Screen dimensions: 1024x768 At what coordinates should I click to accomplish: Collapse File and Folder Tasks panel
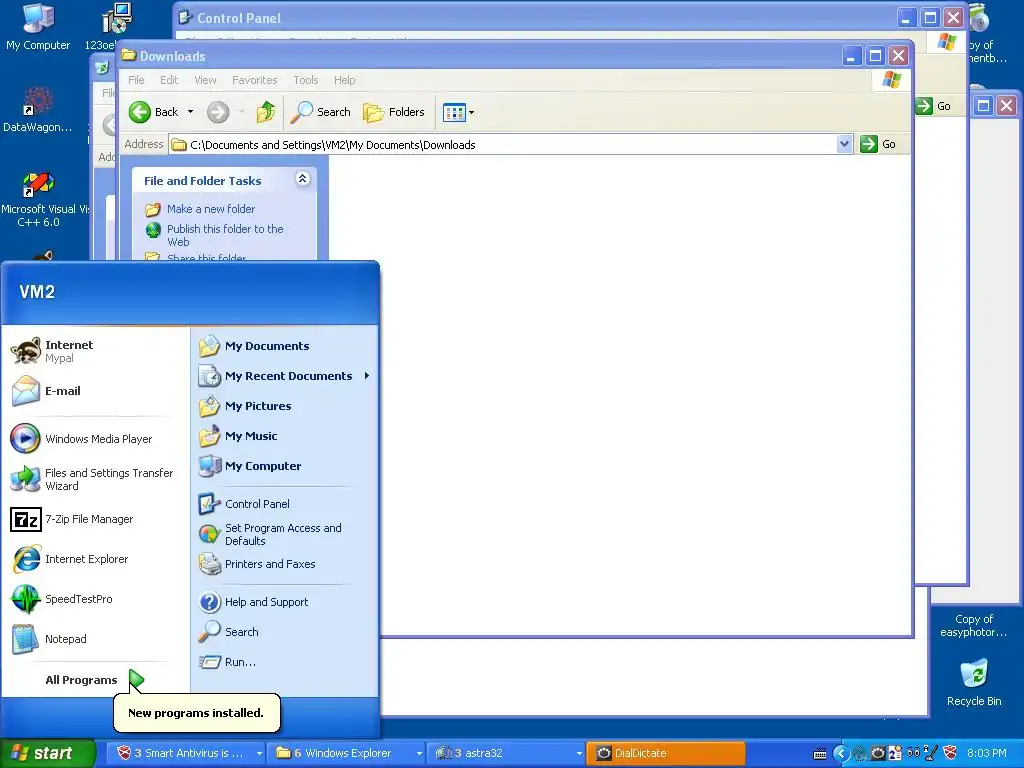click(302, 179)
